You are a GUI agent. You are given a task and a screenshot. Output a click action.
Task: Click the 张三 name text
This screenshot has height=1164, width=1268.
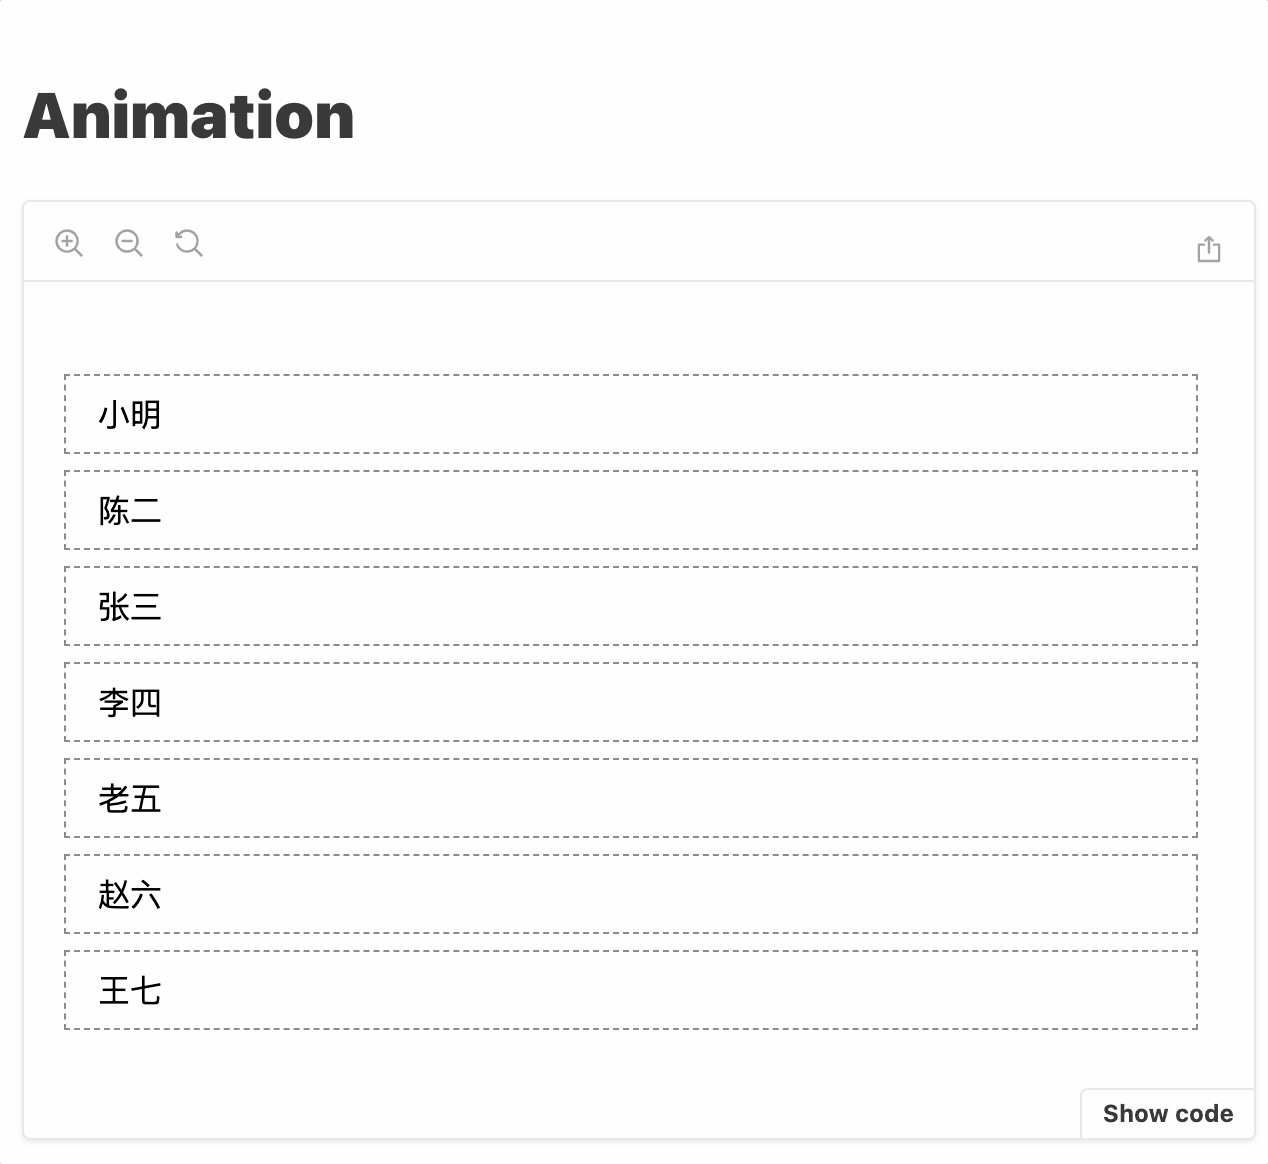click(x=130, y=607)
